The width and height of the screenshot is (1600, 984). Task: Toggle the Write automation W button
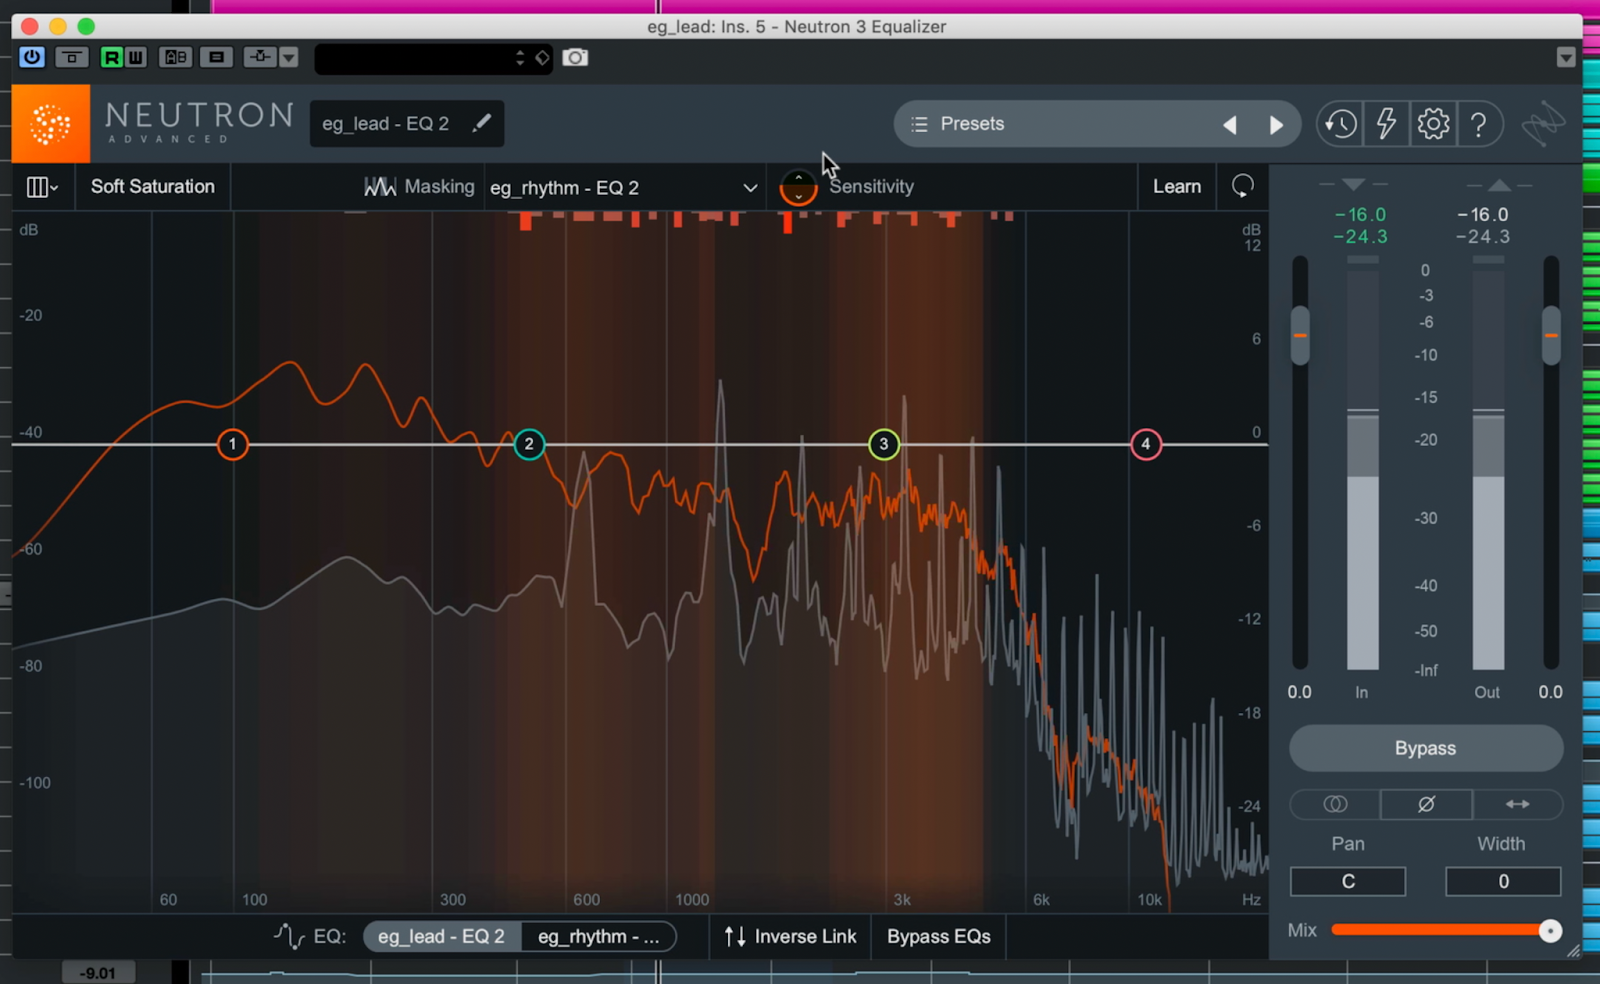pos(136,57)
